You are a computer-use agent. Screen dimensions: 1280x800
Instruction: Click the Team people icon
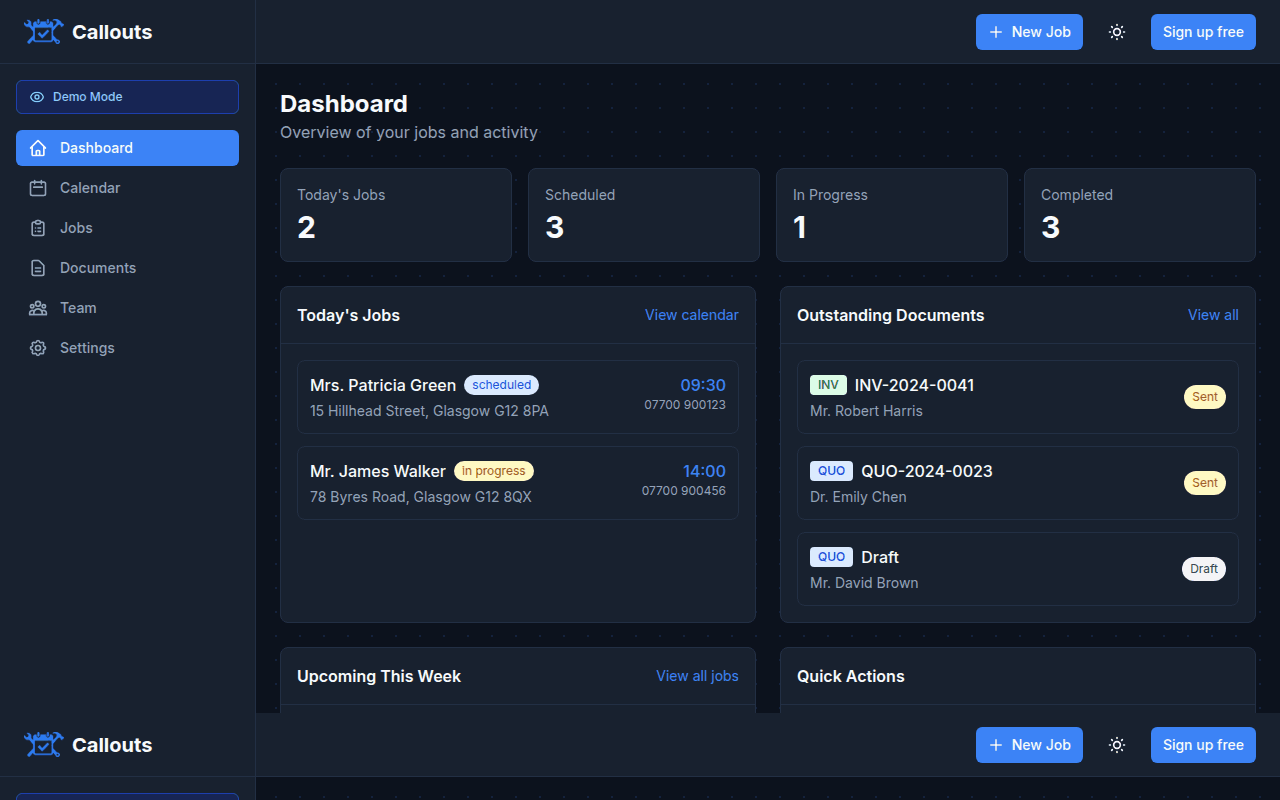click(38, 308)
